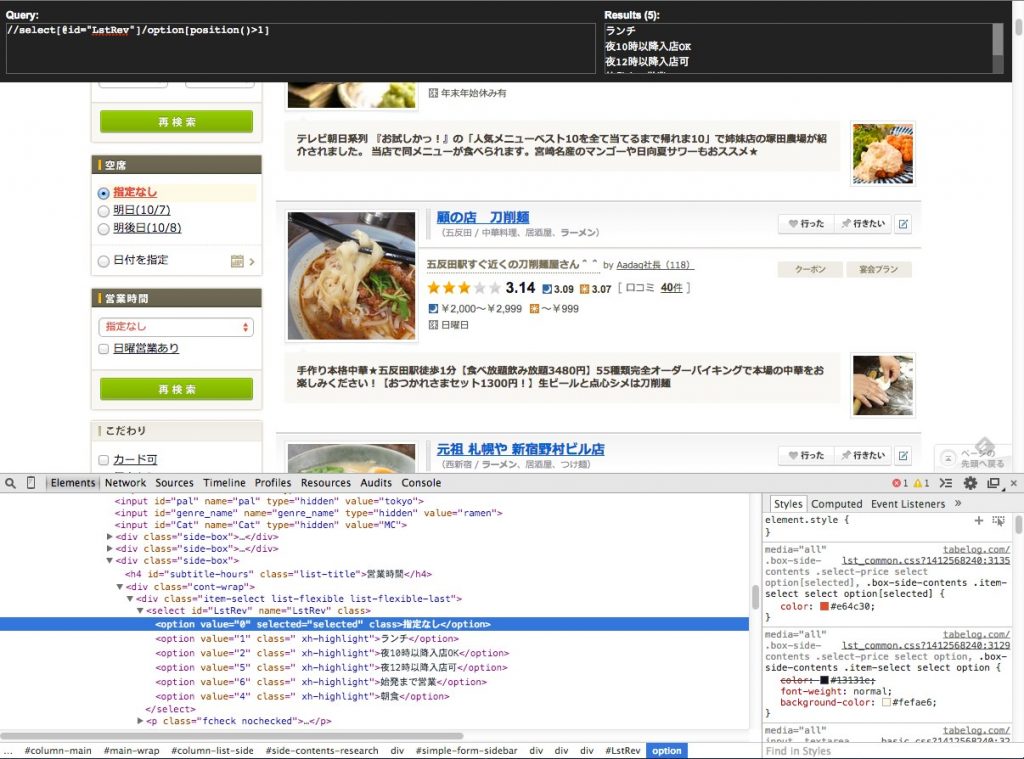Check the 日曜営業あり checkbox
This screenshot has width=1024, height=759.
pos(103,349)
